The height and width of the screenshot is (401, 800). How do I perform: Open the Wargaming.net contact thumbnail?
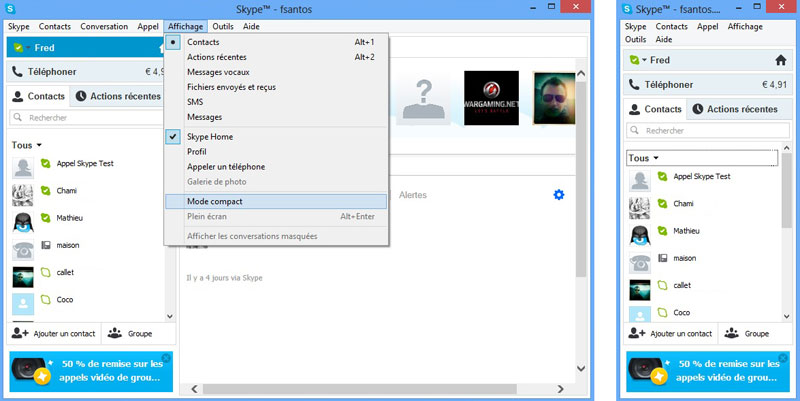491,98
